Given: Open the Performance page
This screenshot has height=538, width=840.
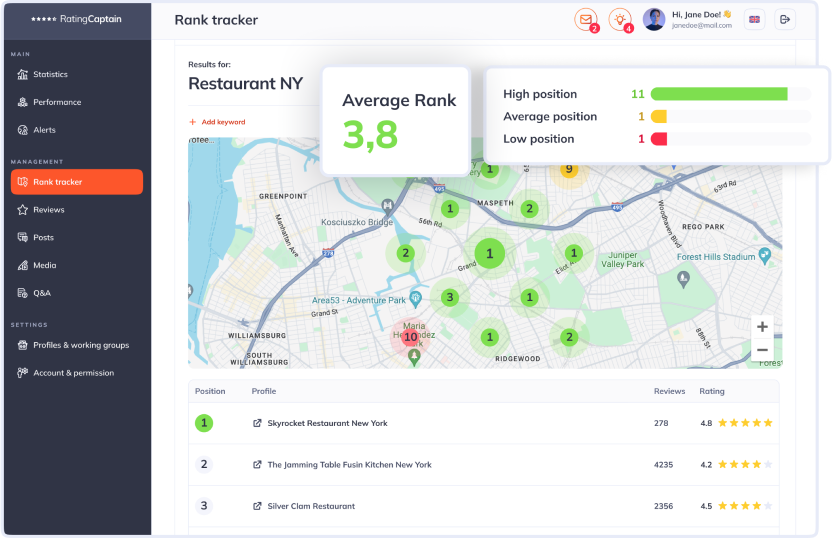Looking at the screenshot, I should click(x=77, y=102).
